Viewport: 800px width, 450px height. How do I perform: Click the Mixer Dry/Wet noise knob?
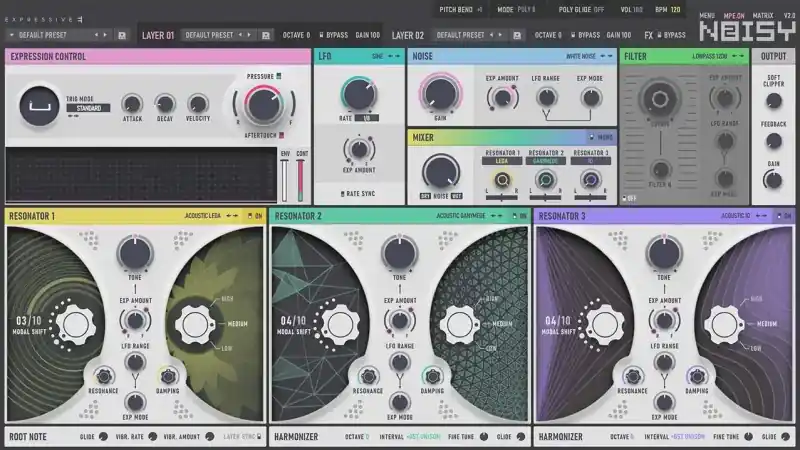tap(441, 172)
